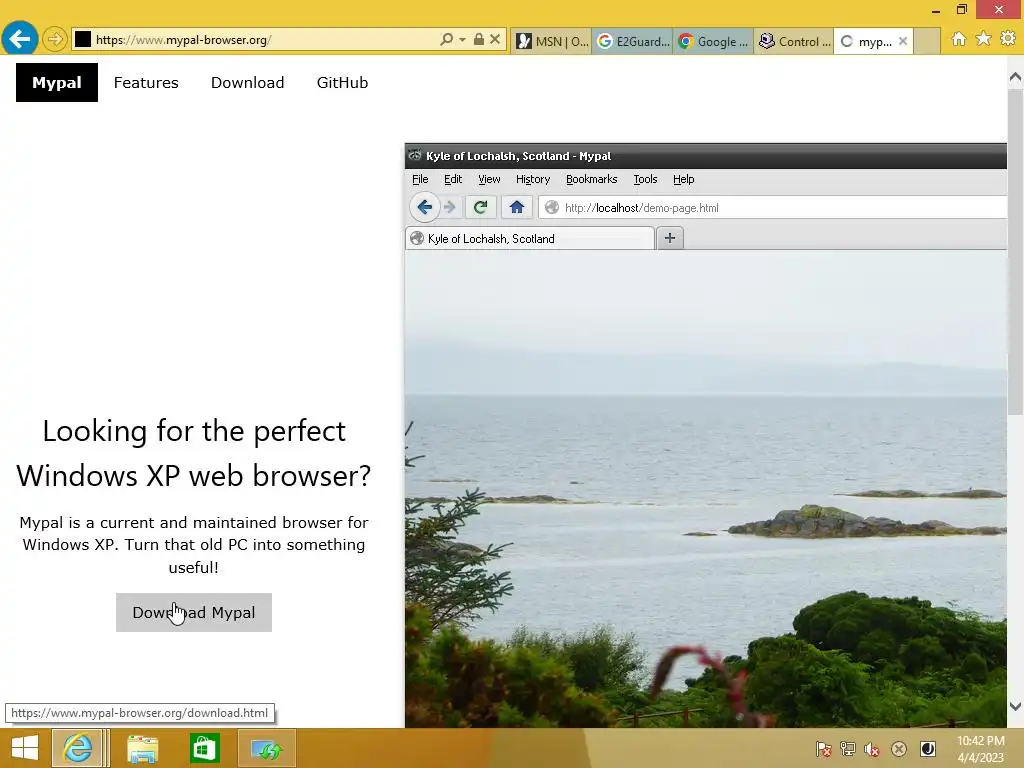Click the "Windows XP web browser?" heading text
Image resolution: width=1024 pixels, height=768 pixels.
click(x=194, y=475)
